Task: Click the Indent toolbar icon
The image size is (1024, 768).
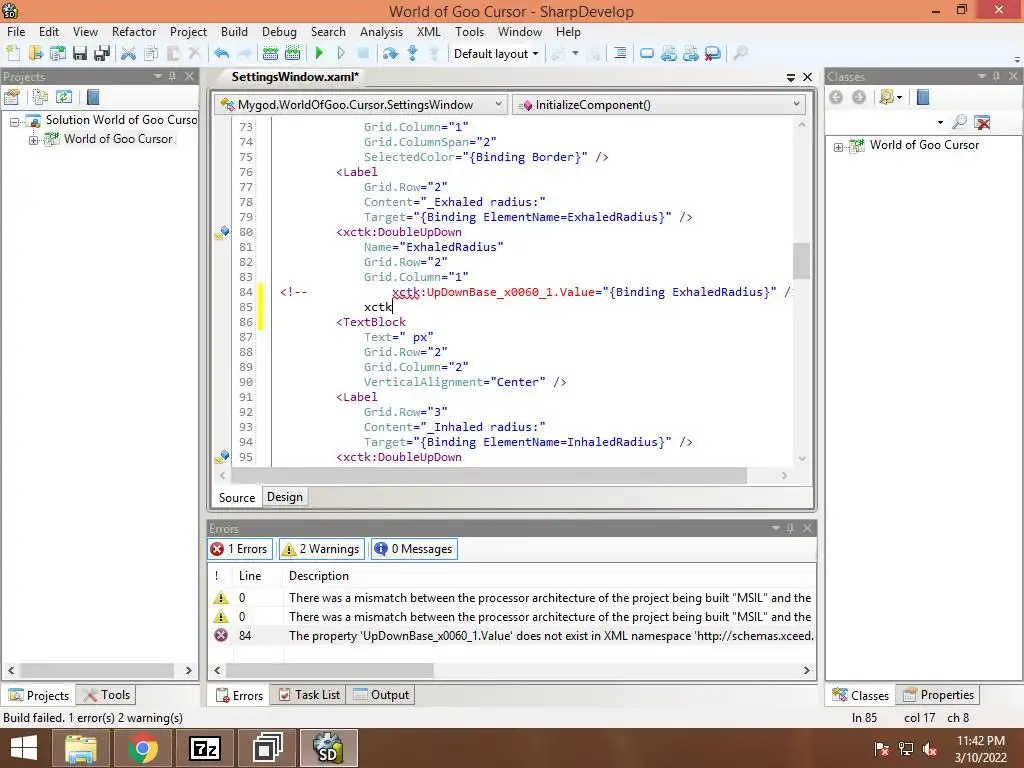Action: click(x=620, y=54)
